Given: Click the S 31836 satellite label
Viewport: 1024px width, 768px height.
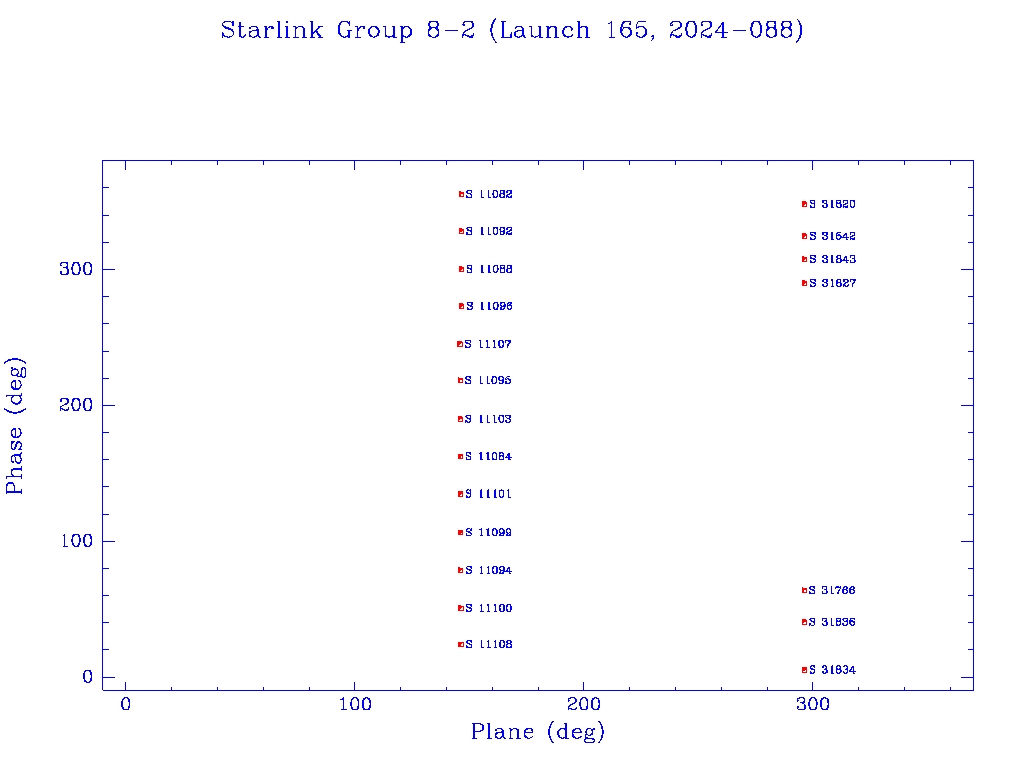Looking at the screenshot, I should pos(832,622).
